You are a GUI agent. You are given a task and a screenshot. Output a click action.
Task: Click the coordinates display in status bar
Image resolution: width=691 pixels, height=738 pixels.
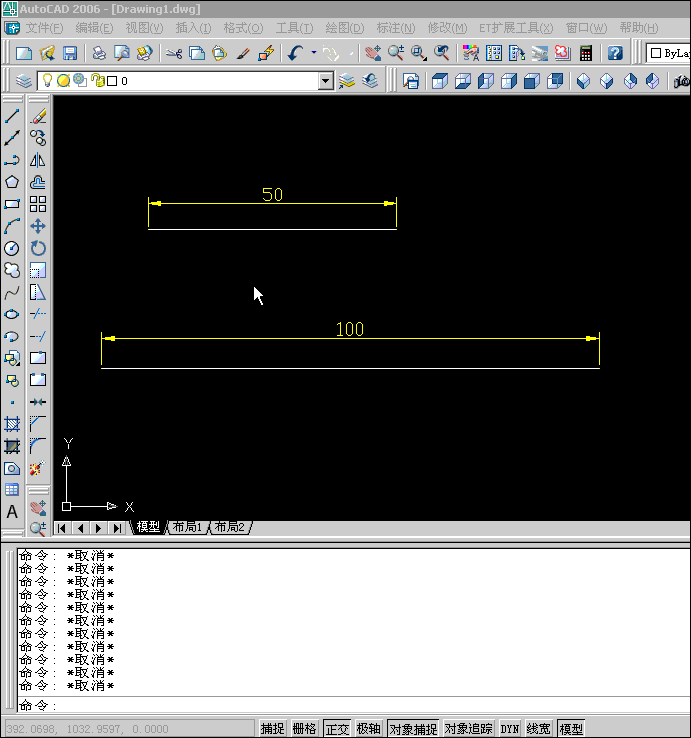[x=129, y=729]
